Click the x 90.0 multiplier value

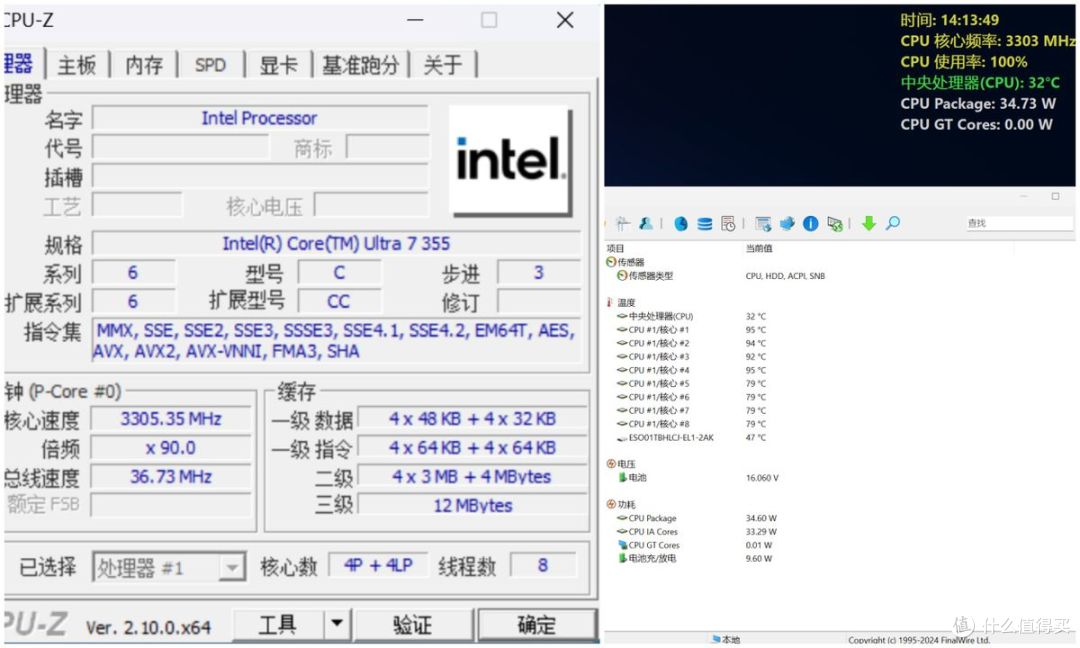[171, 448]
